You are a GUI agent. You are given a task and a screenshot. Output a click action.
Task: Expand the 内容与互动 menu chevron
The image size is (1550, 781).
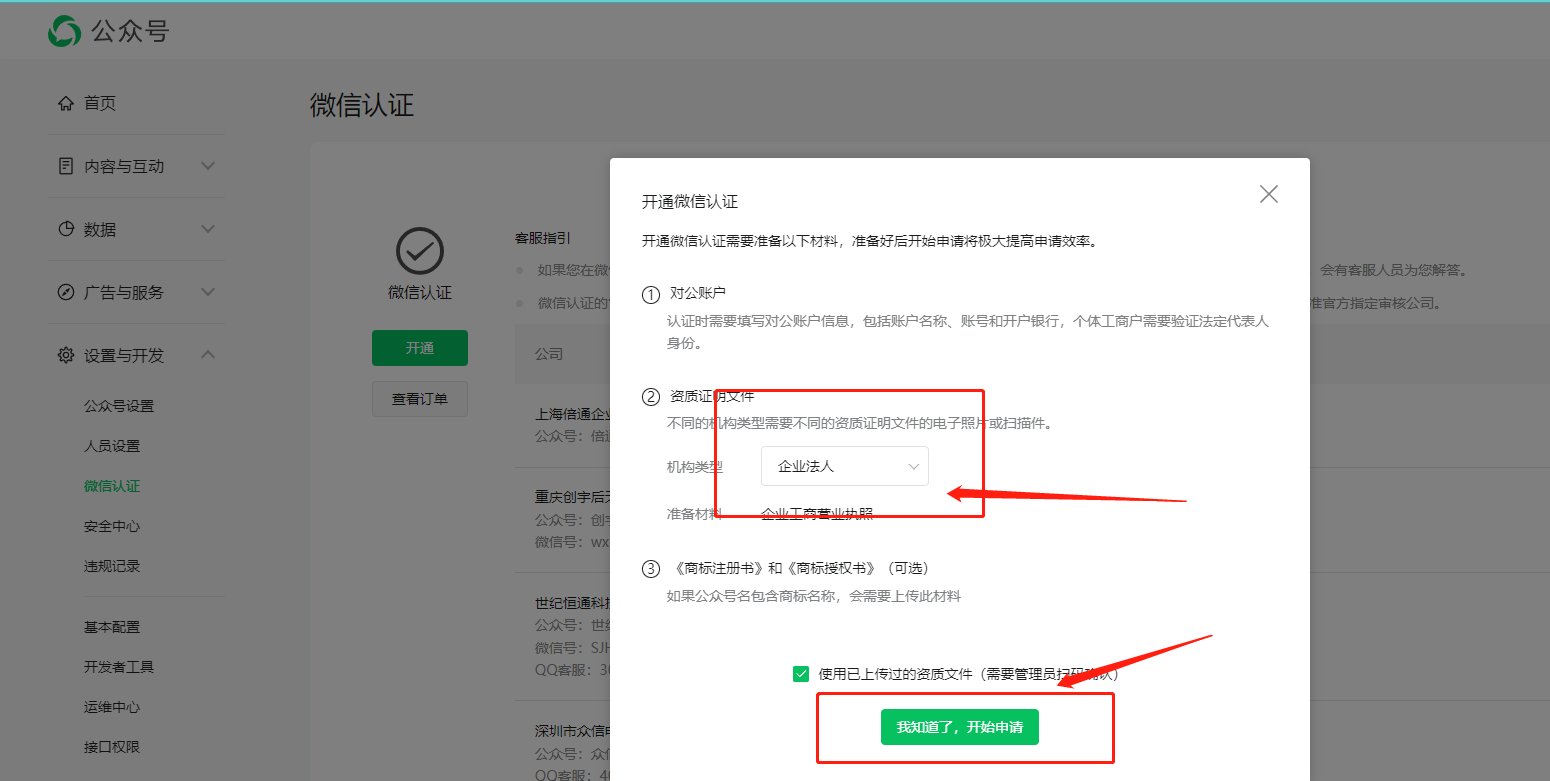pos(208,166)
